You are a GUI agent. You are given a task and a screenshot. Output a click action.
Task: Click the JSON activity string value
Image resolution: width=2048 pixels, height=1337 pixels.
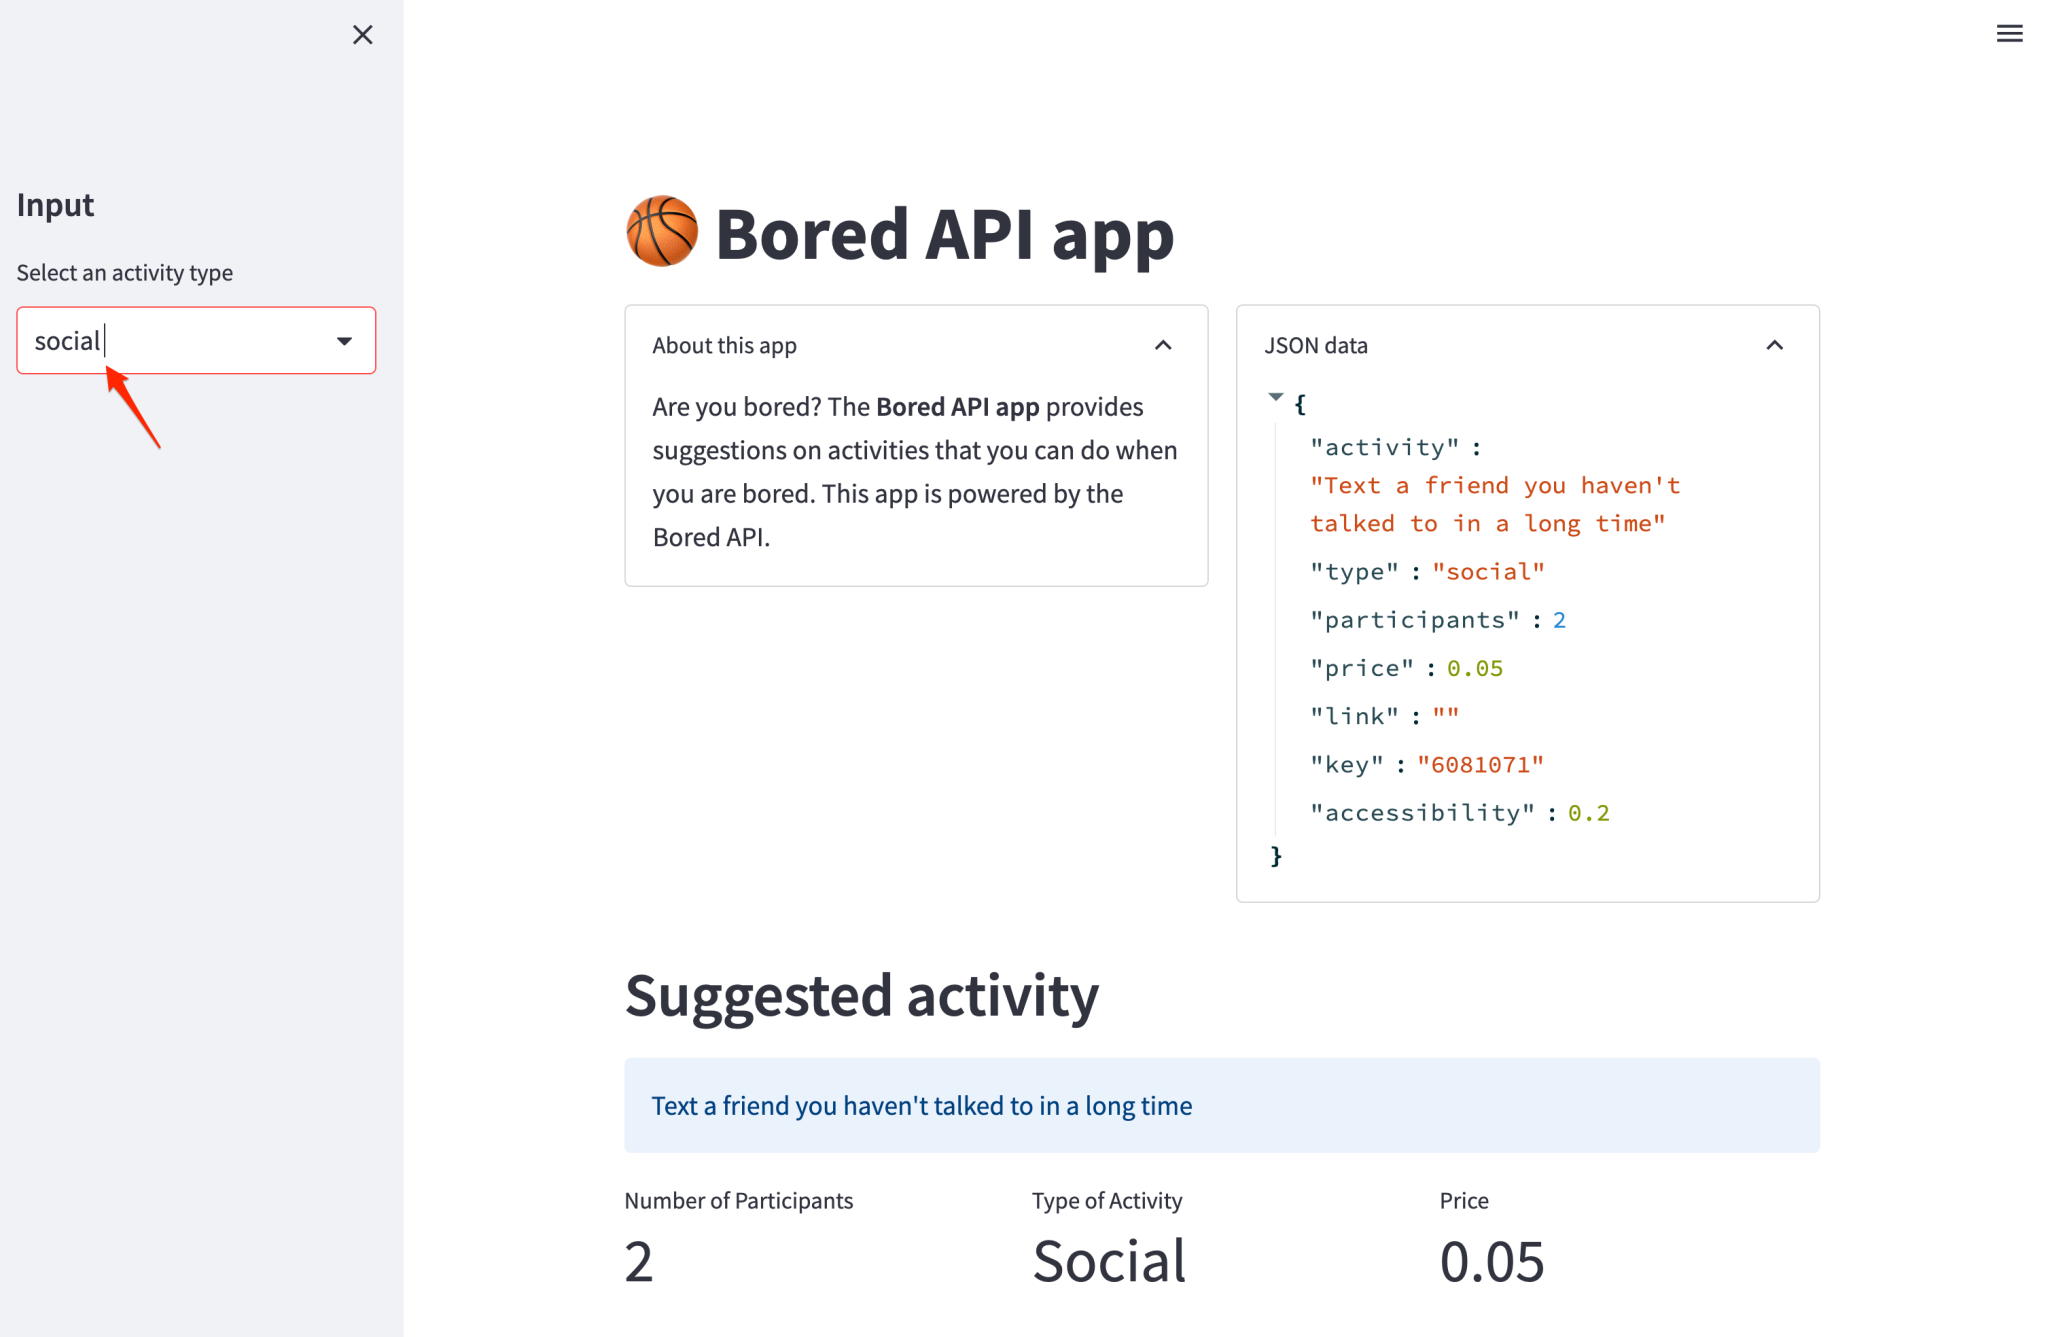tap(1494, 504)
